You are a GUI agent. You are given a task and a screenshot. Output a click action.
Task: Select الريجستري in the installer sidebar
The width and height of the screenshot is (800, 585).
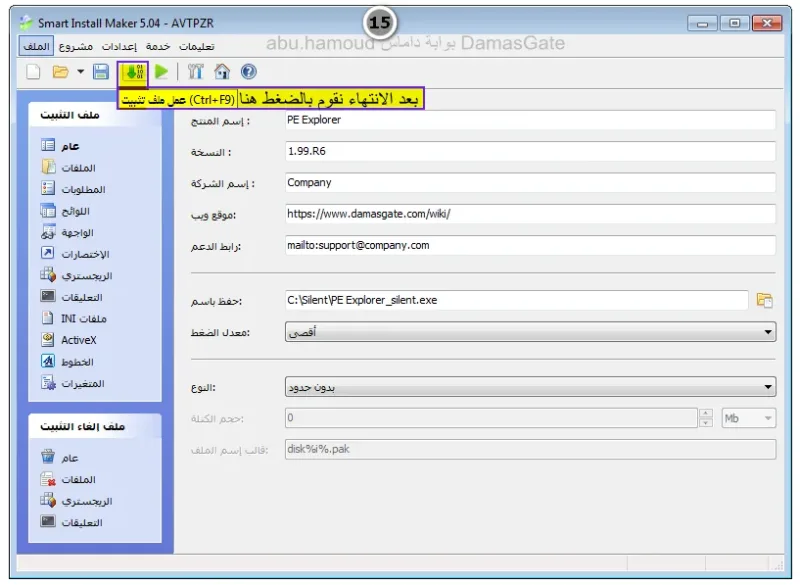[86, 275]
